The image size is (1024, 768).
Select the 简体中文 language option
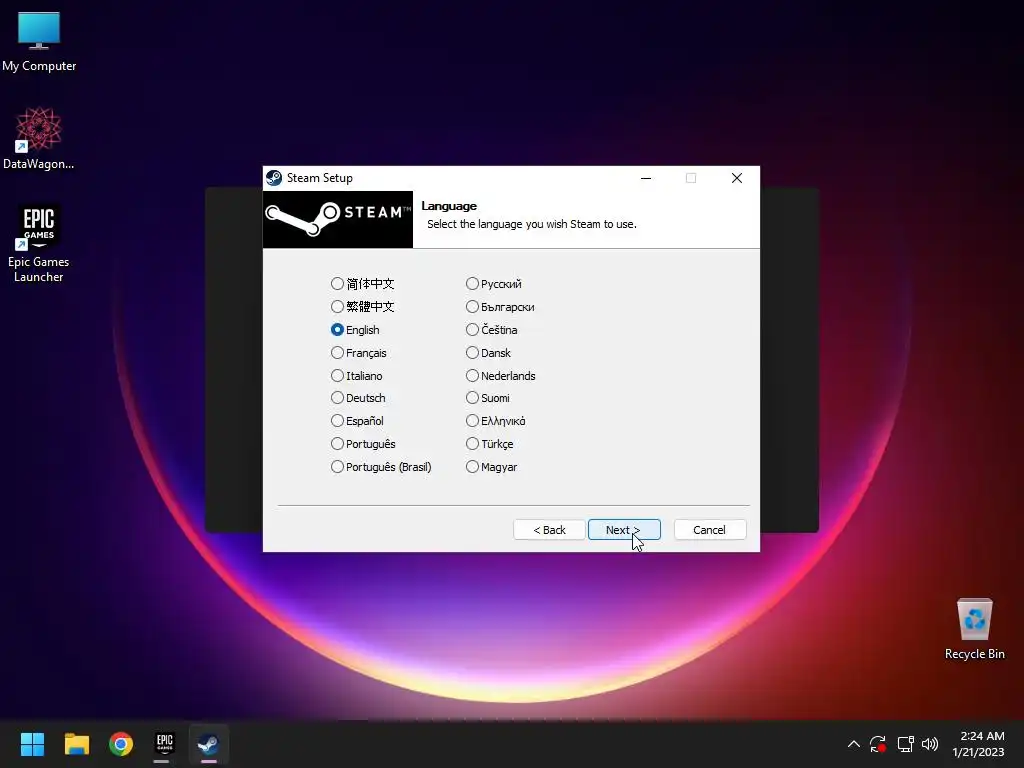tap(362, 283)
